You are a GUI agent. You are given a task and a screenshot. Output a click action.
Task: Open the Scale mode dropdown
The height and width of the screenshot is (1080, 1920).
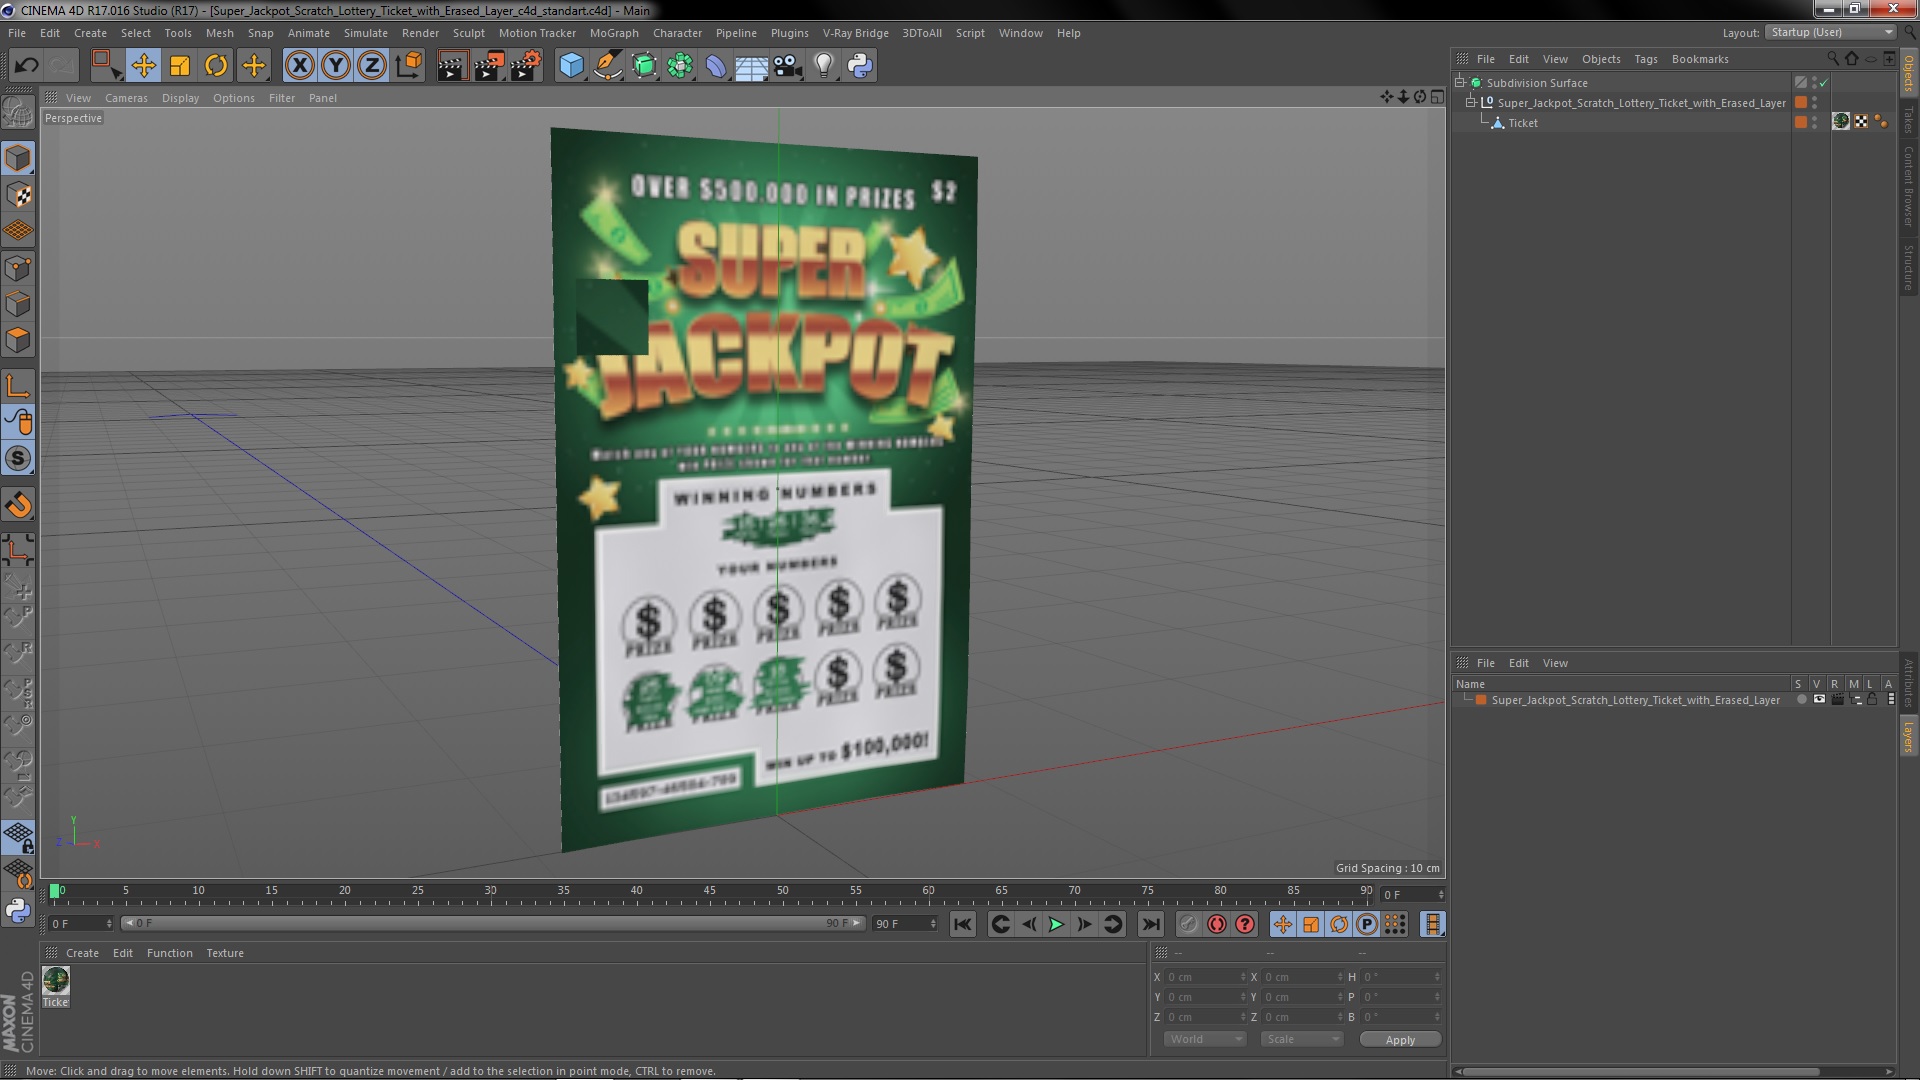pyautogui.click(x=1301, y=1040)
